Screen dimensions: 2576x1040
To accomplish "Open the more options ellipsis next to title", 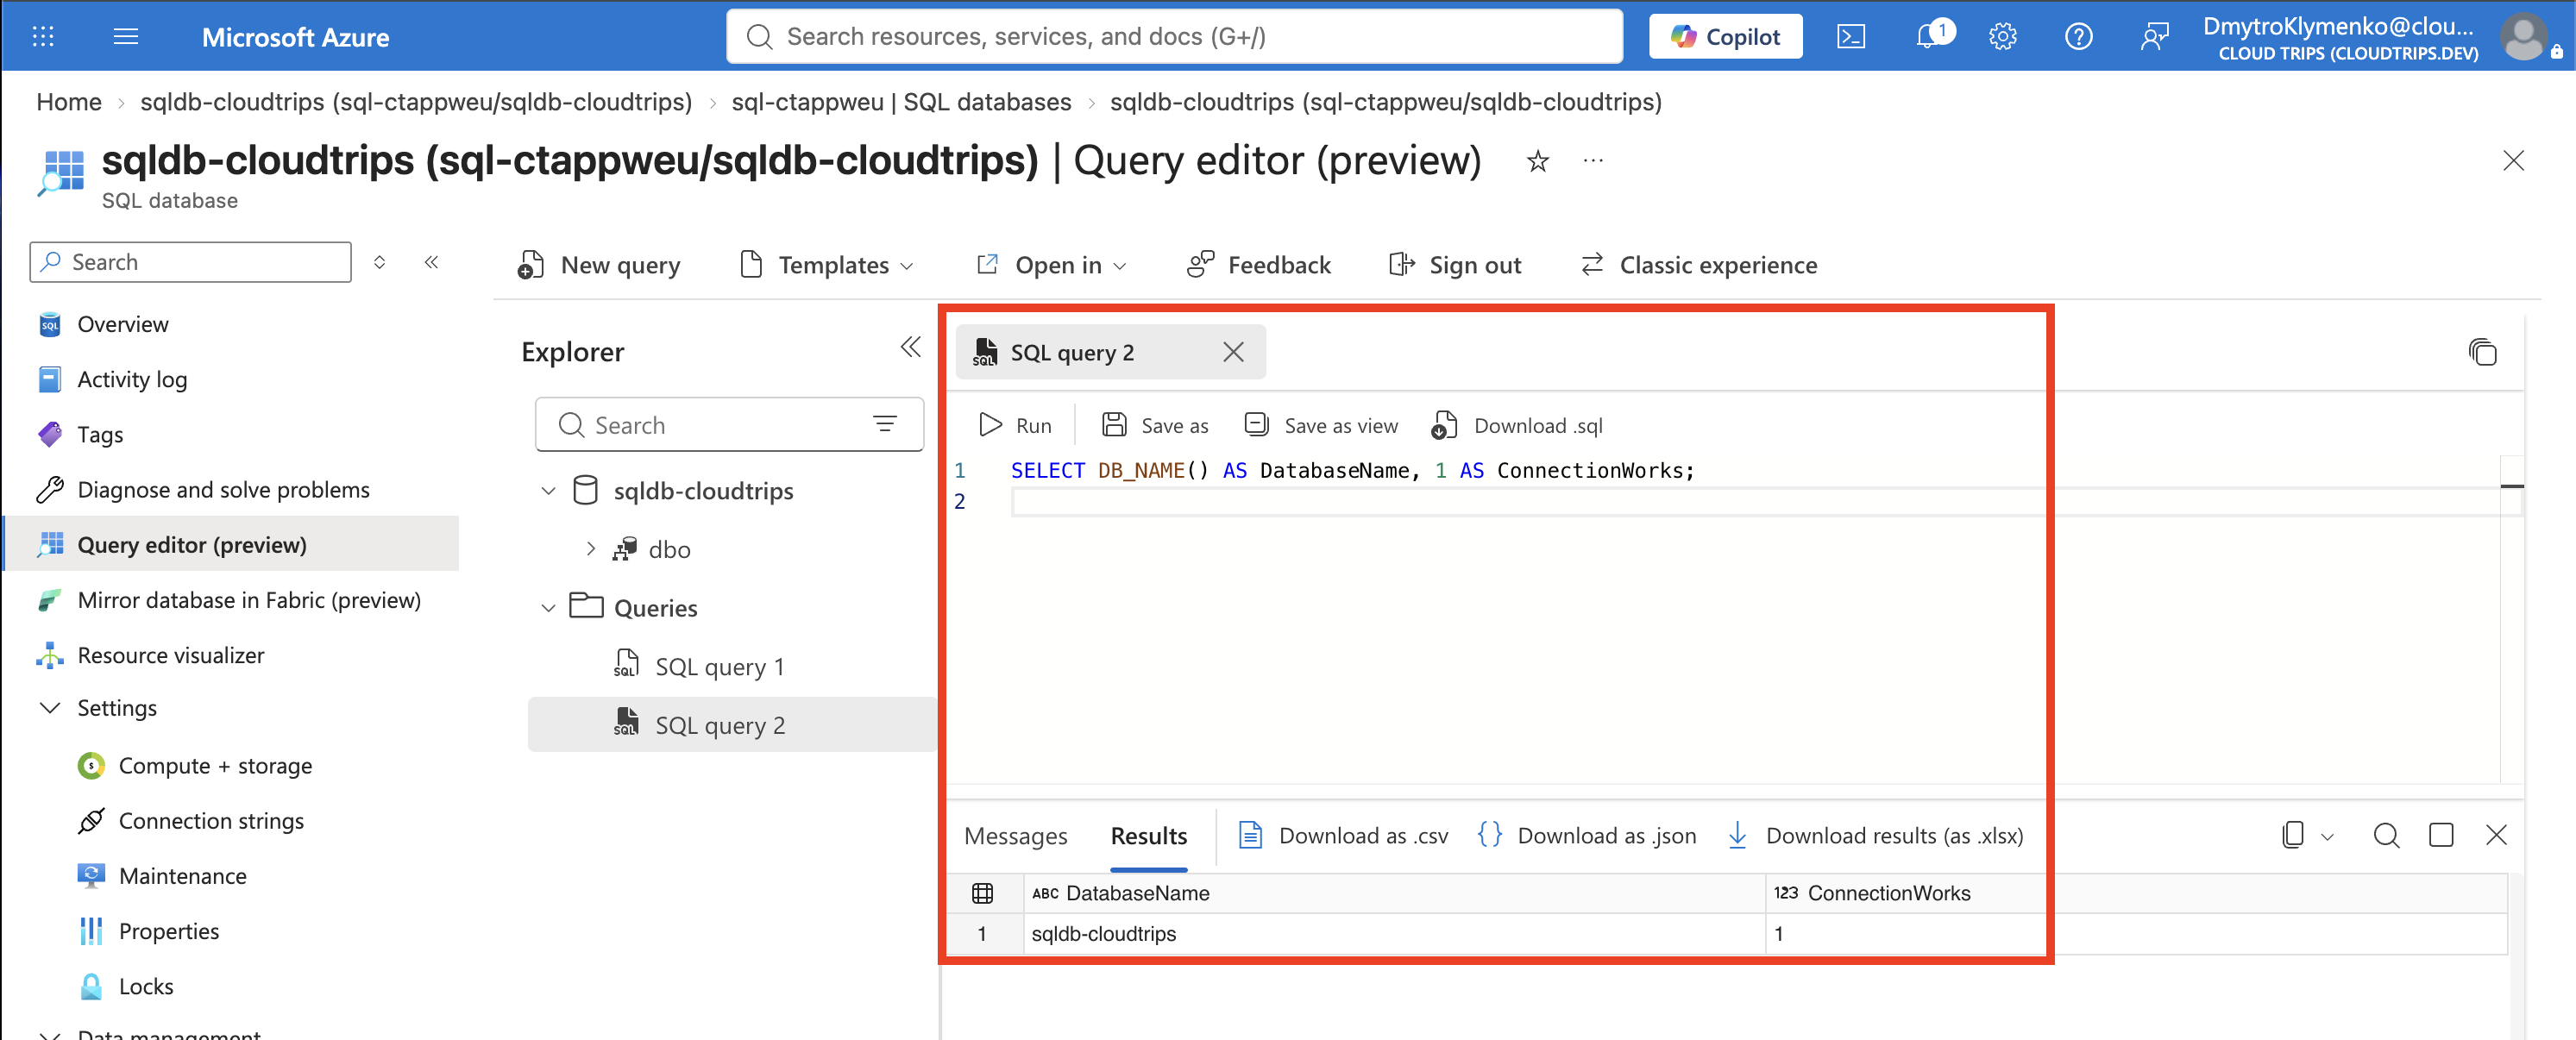I will point(1593,161).
